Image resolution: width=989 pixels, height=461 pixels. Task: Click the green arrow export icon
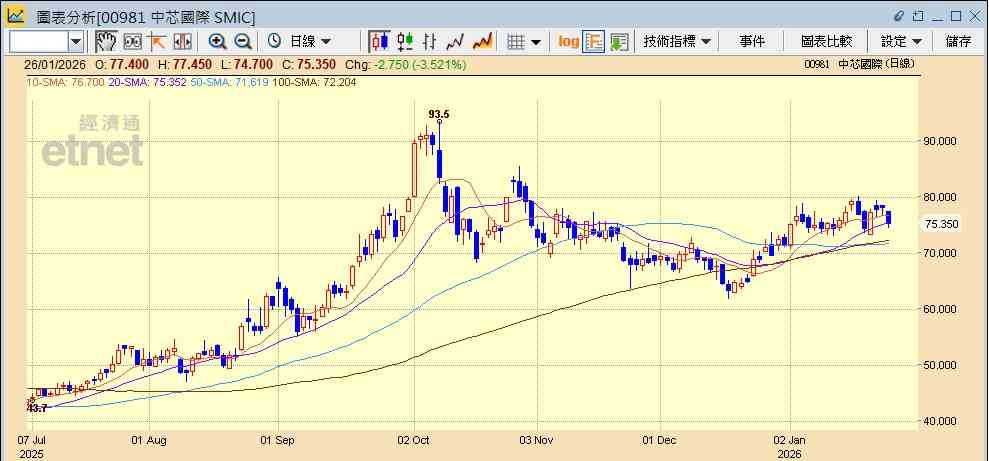[x=619, y=42]
